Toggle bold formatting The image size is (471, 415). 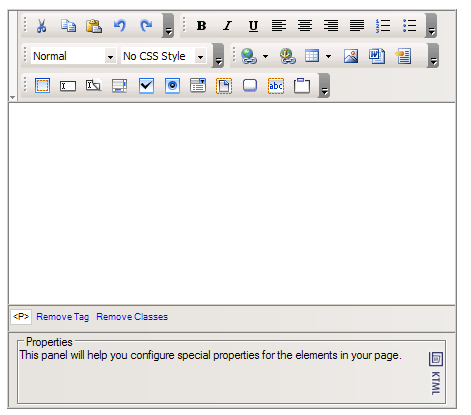coord(201,26)
